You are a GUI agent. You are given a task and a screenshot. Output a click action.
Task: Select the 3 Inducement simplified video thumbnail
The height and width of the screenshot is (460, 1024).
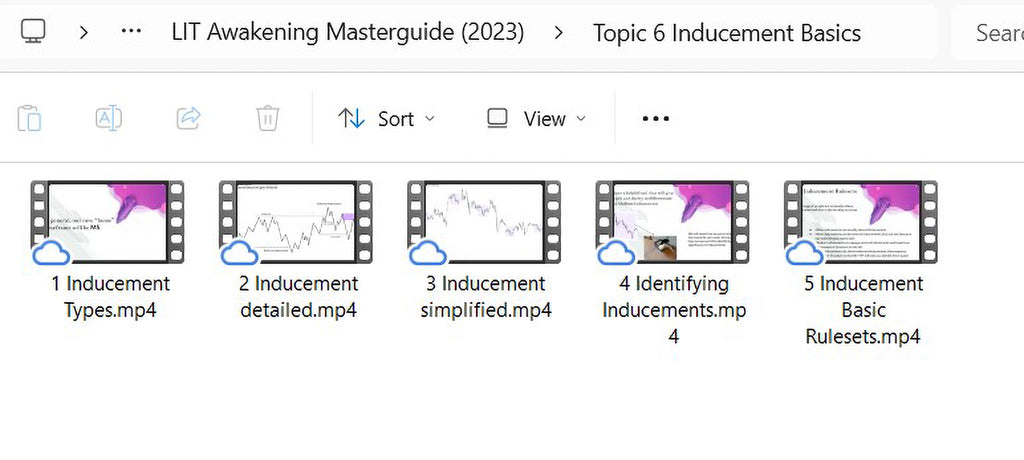pyautogui.click(x=484, y=222)
